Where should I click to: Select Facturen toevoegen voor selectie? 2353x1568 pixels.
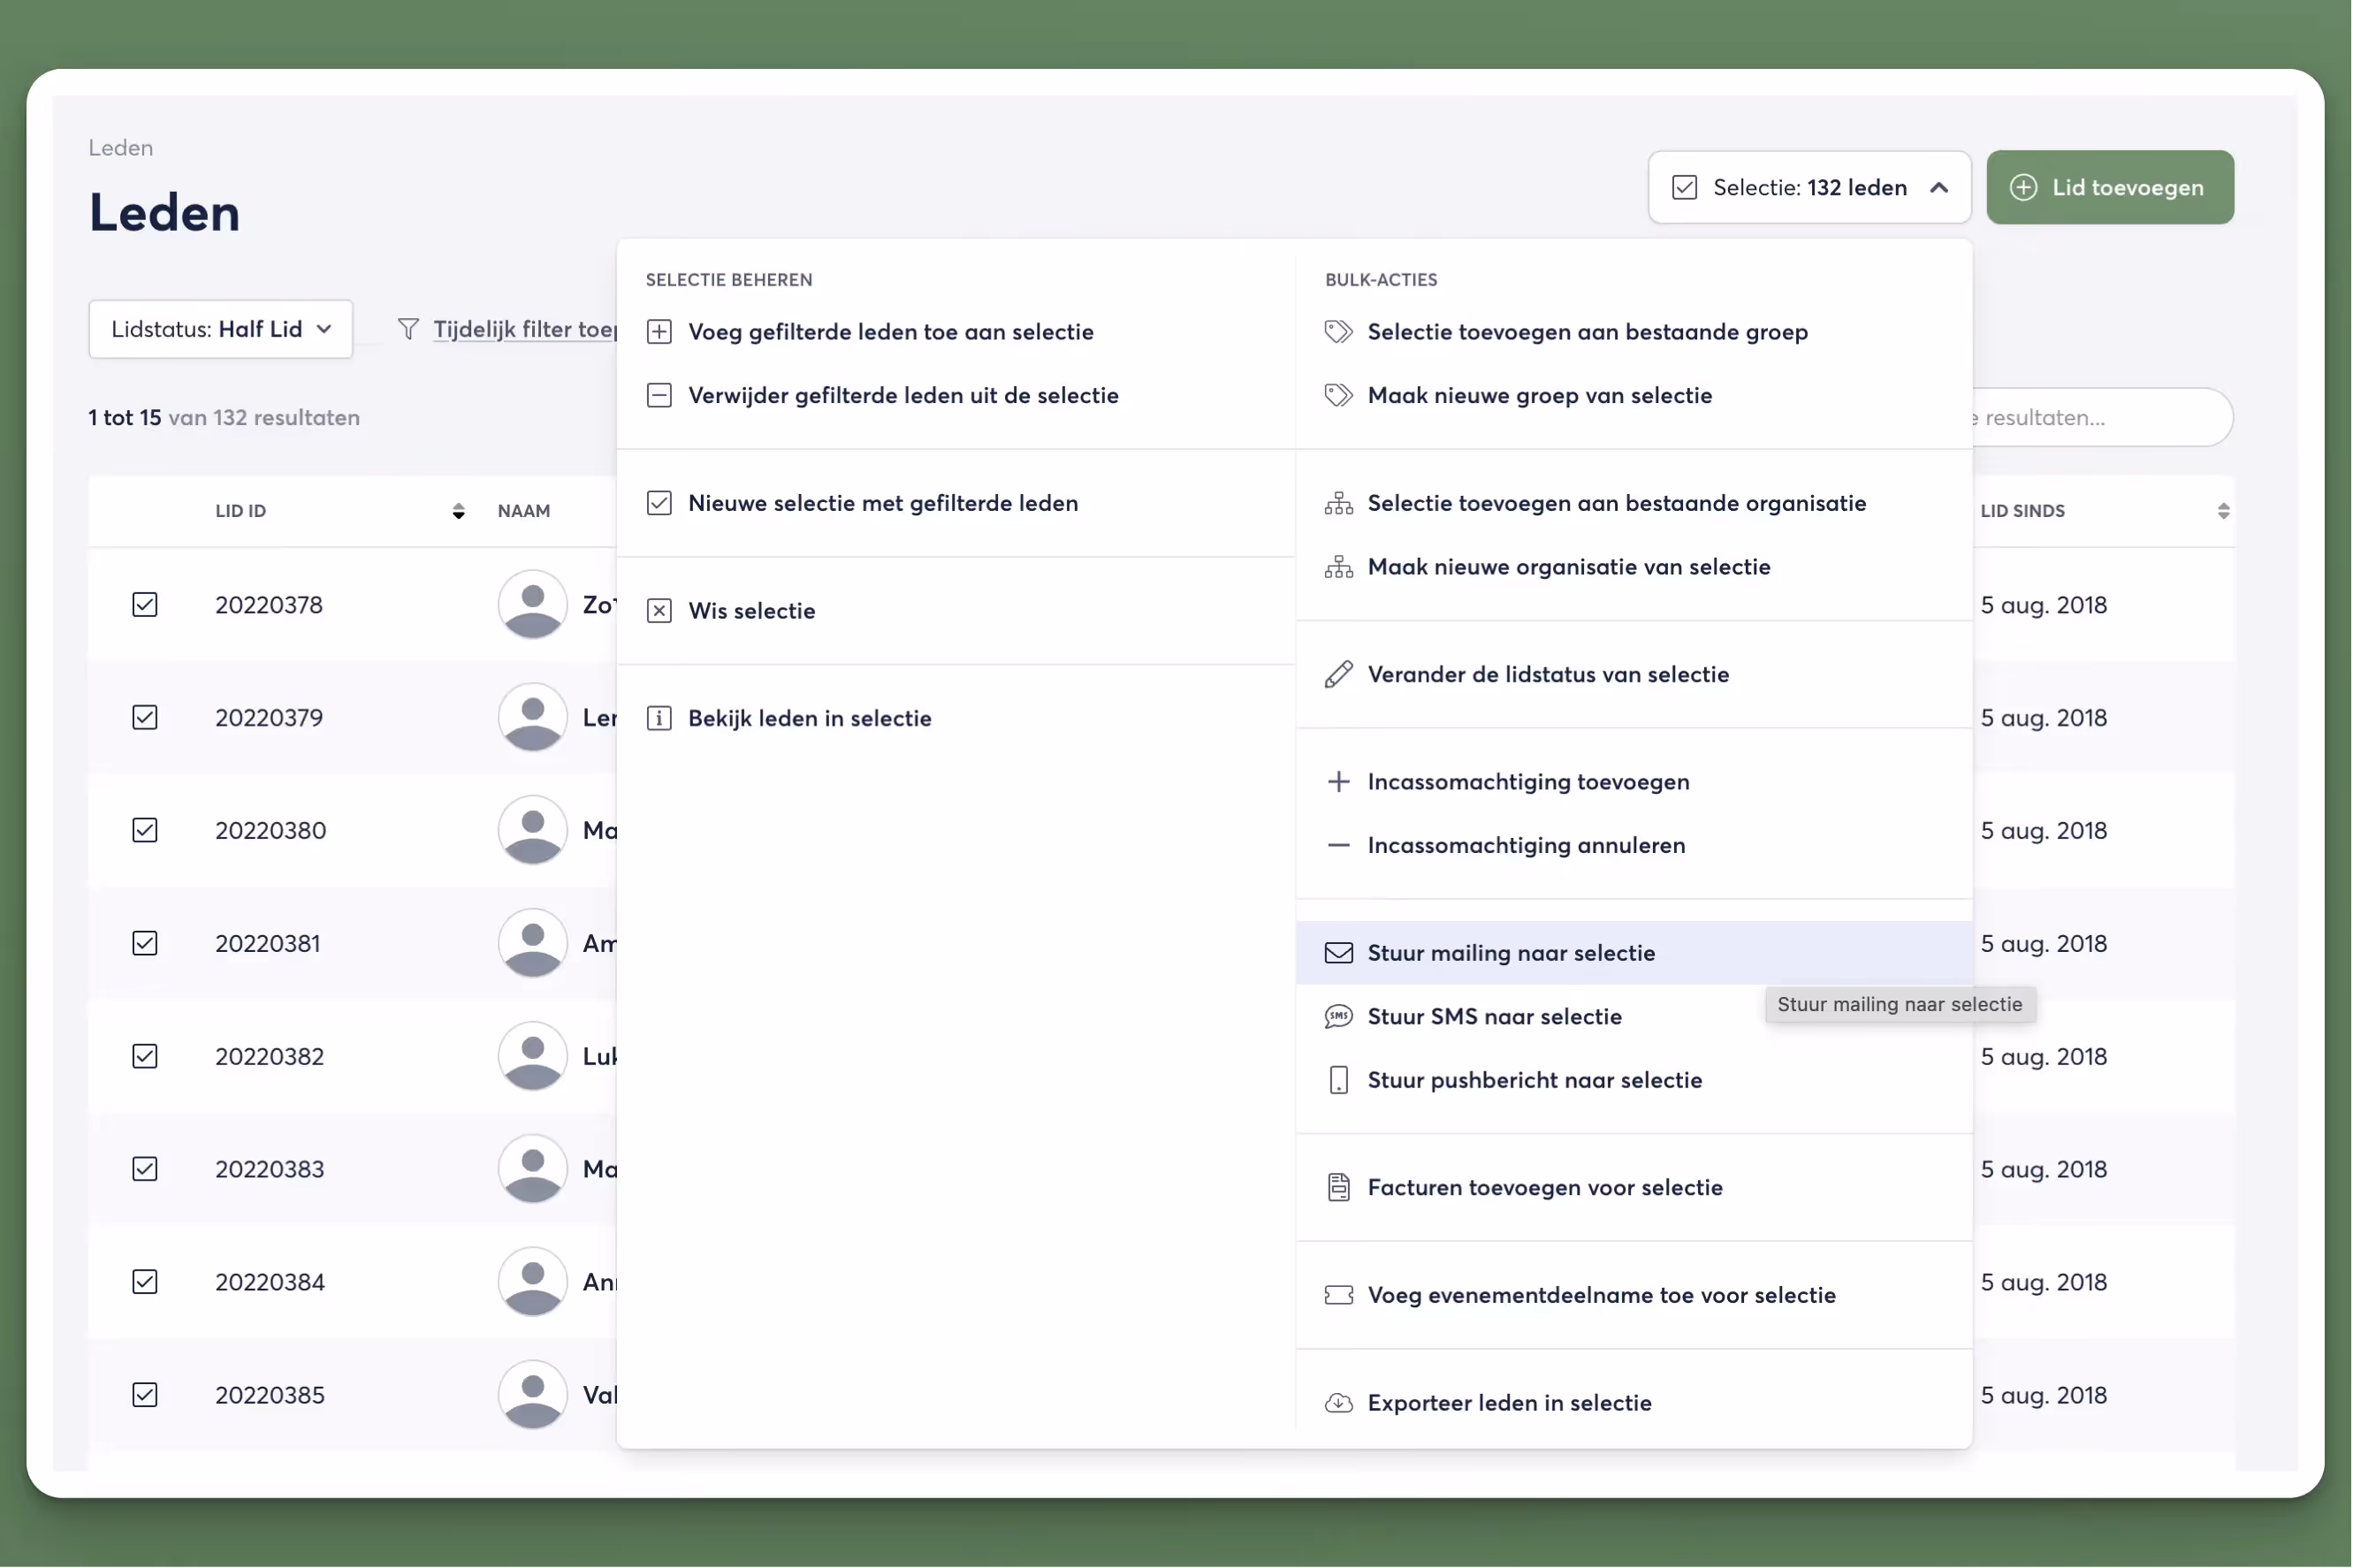(x=1544, y=1188)
